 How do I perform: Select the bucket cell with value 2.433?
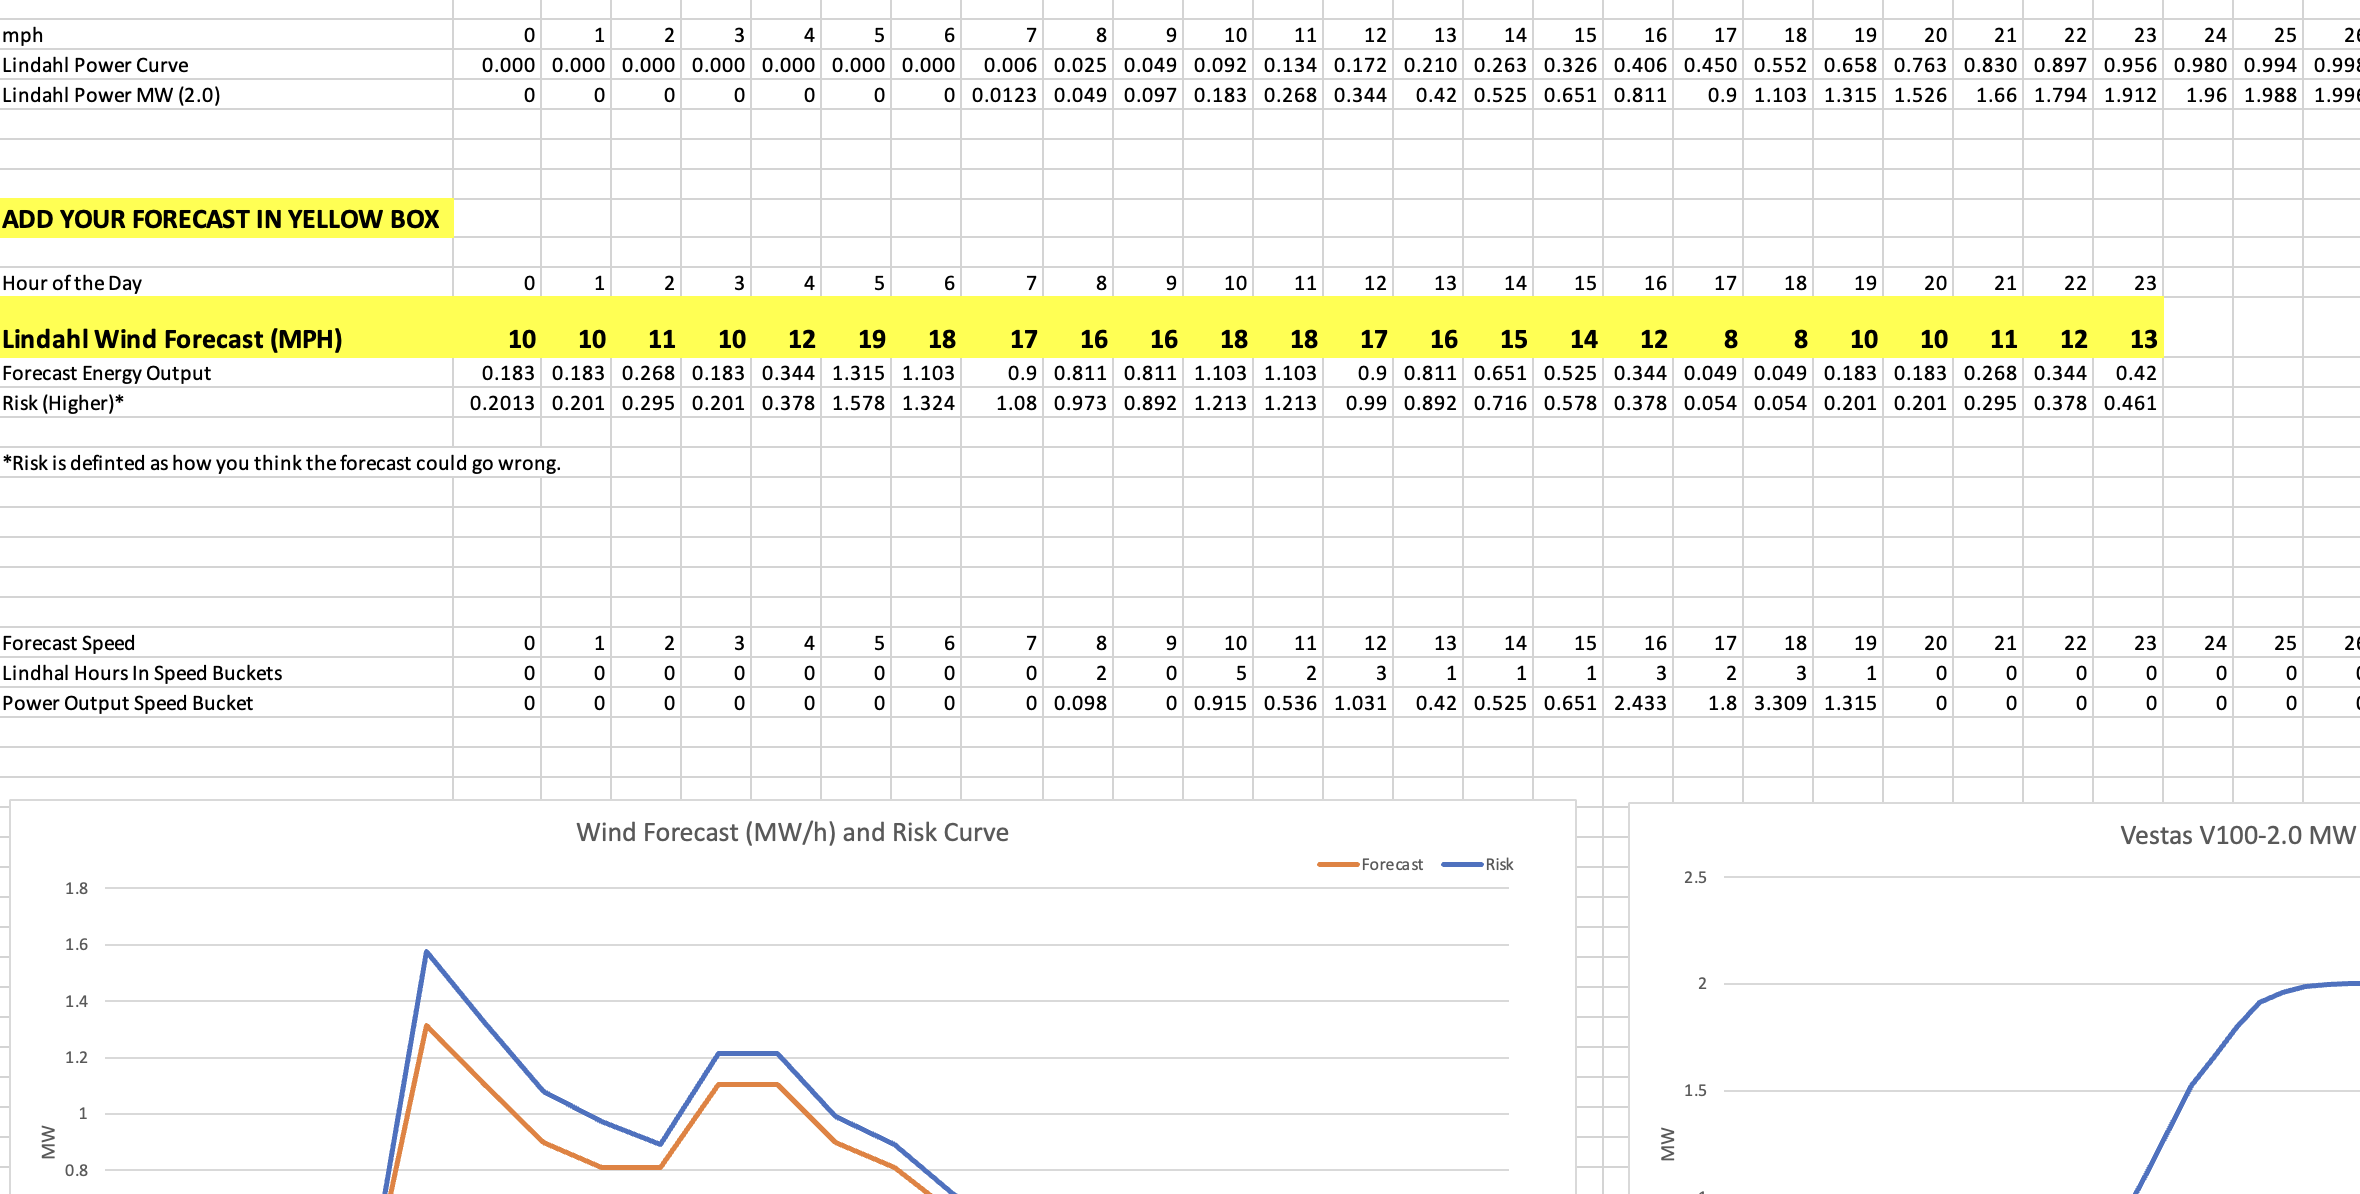coord(1638,703)
